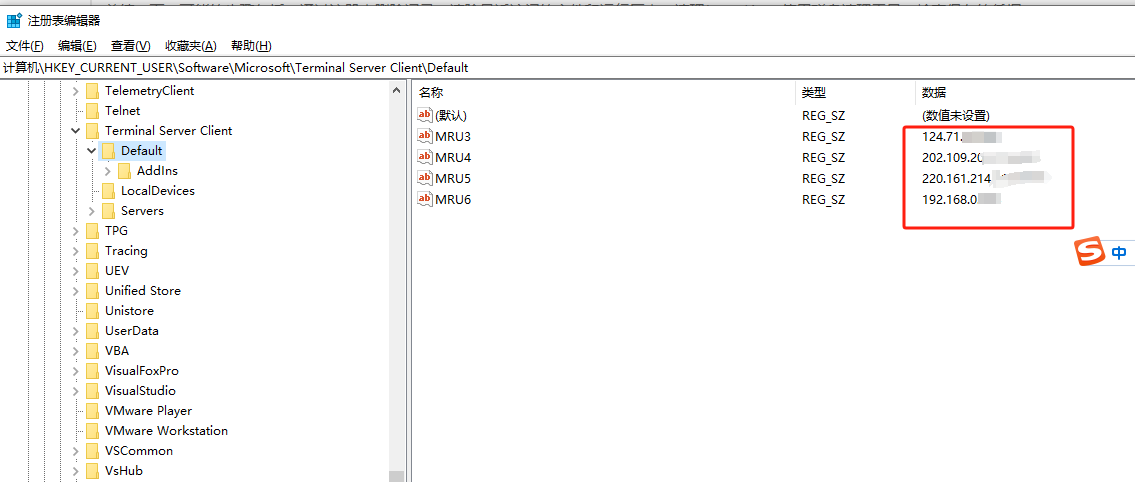Click the Telnet folder icon
This screenshot has width=1135, height=482.
pos(92,111)
